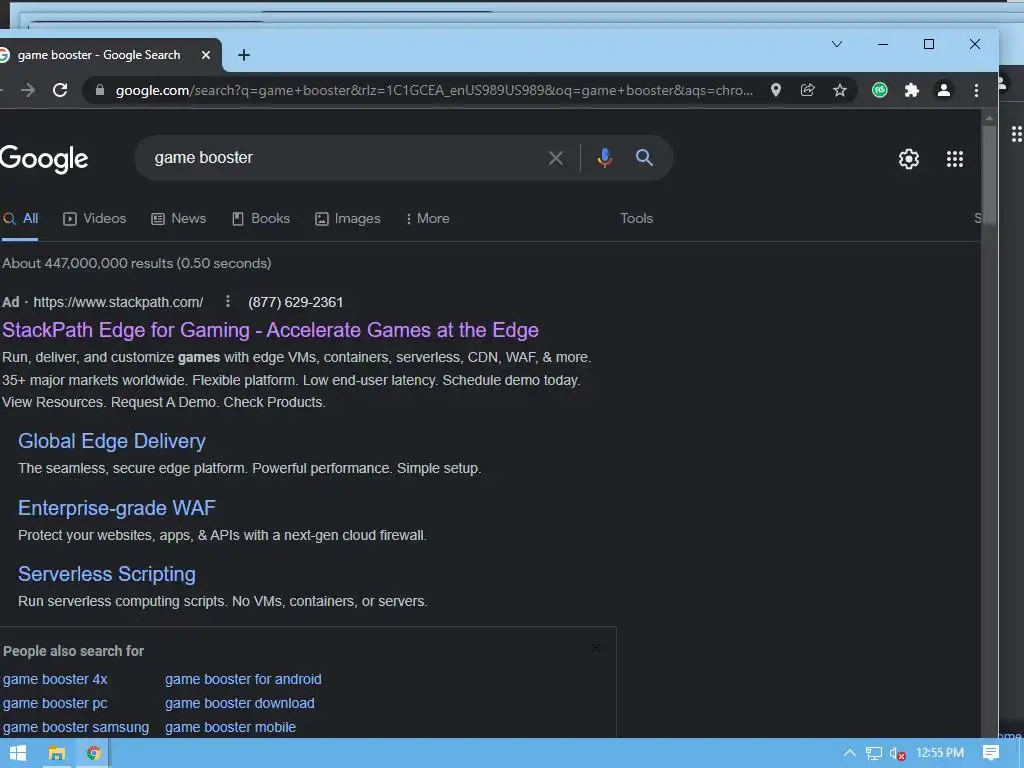Screen dimensions: 1024x768
Task: Select the All results tab
Action: coord(21,219)
